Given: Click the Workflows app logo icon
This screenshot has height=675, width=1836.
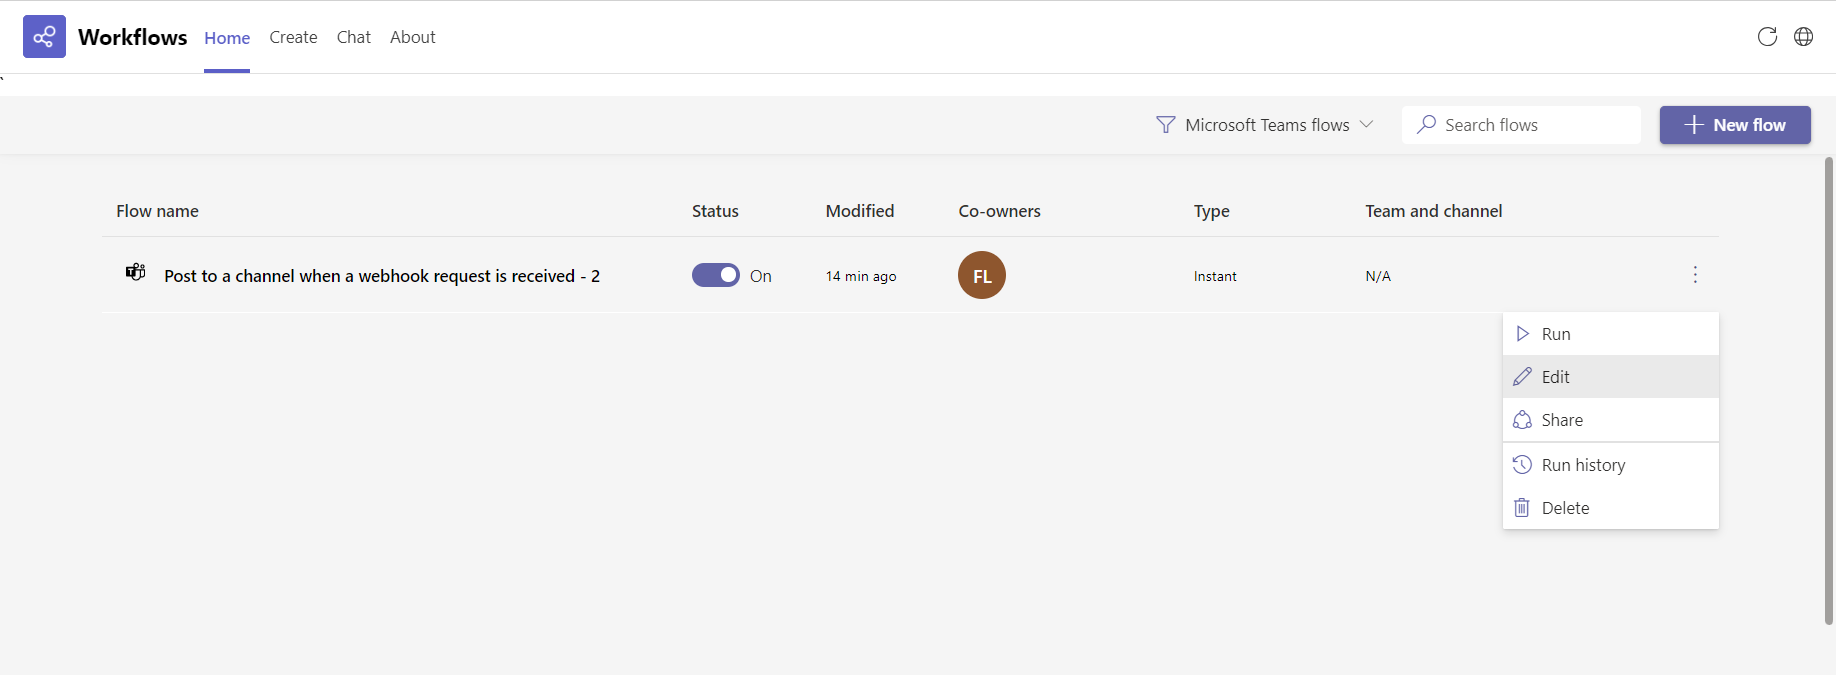Looking at the screenshot, I should (44, 37).
